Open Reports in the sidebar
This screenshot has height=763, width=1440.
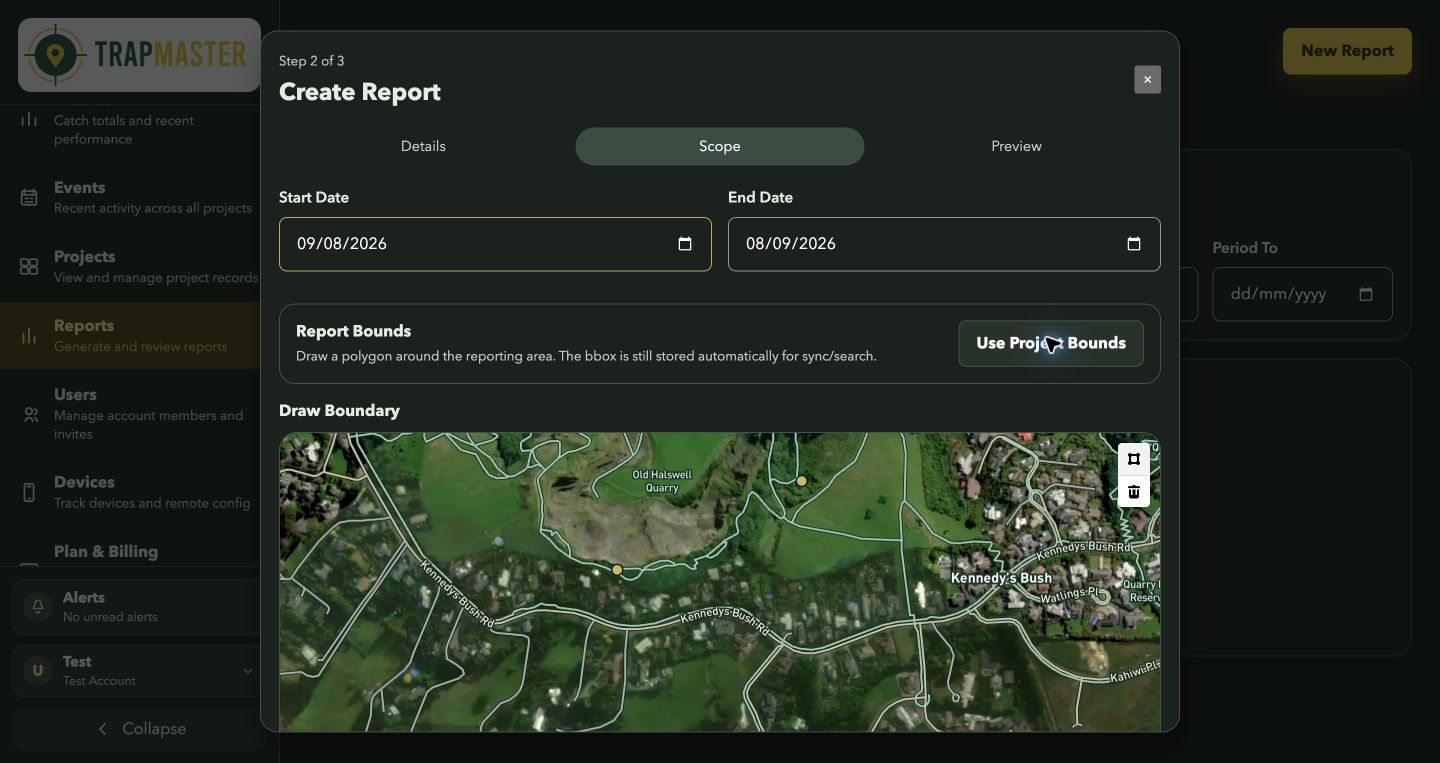[x=139, y=335]
